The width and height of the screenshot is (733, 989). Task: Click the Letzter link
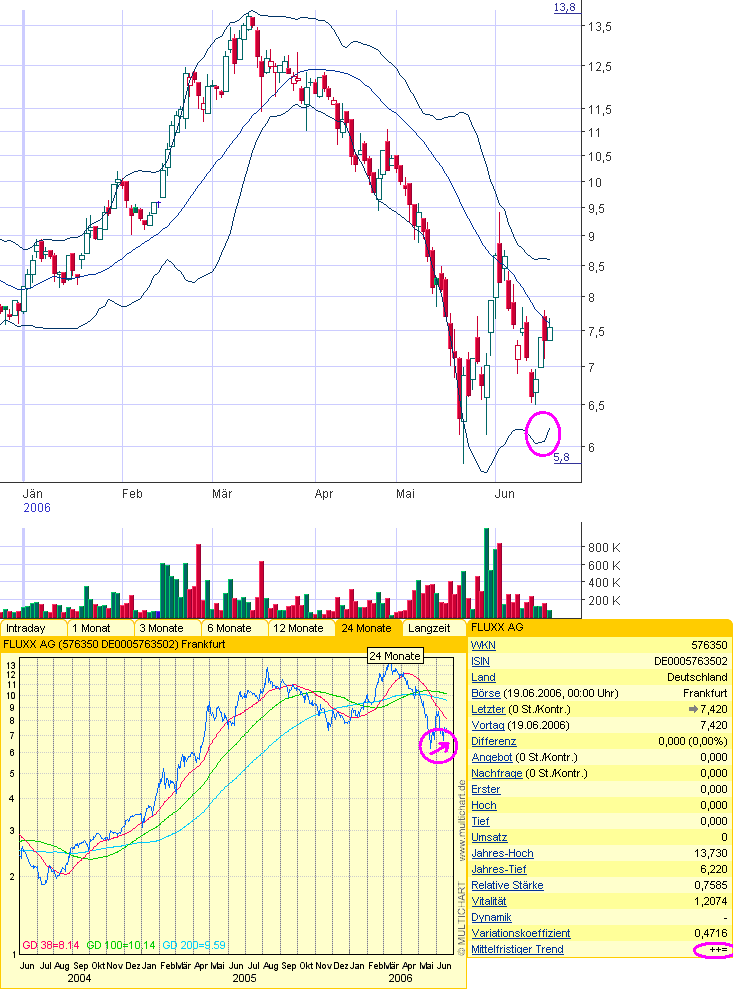pyautogui.click(x=488, y=709)
